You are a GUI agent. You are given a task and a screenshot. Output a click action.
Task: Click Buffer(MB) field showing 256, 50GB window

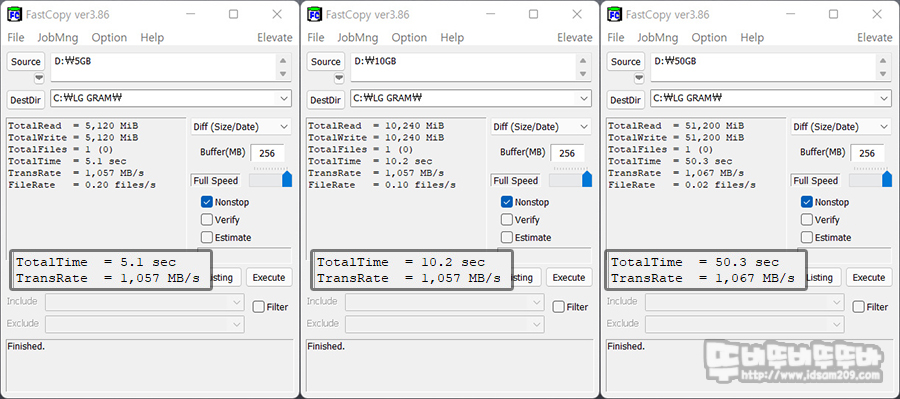(867, 153)
